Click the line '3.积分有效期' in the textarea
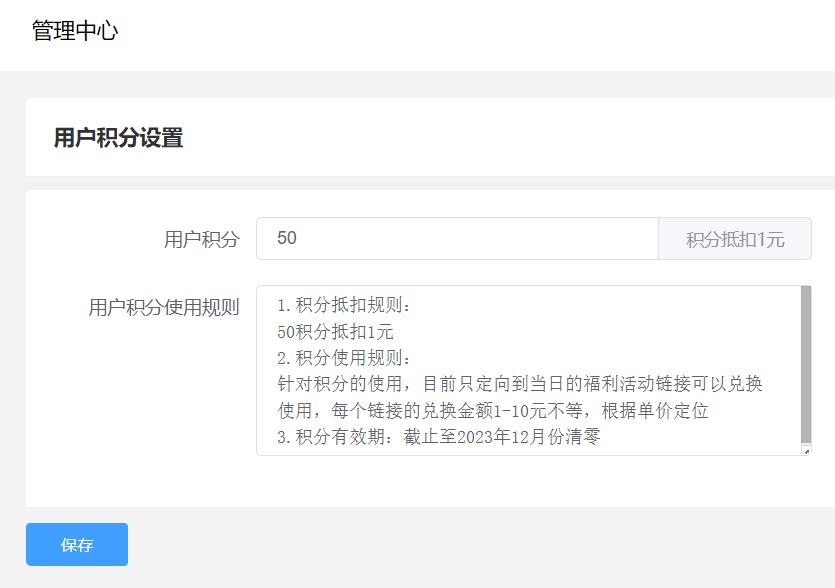 pos(439,437)
